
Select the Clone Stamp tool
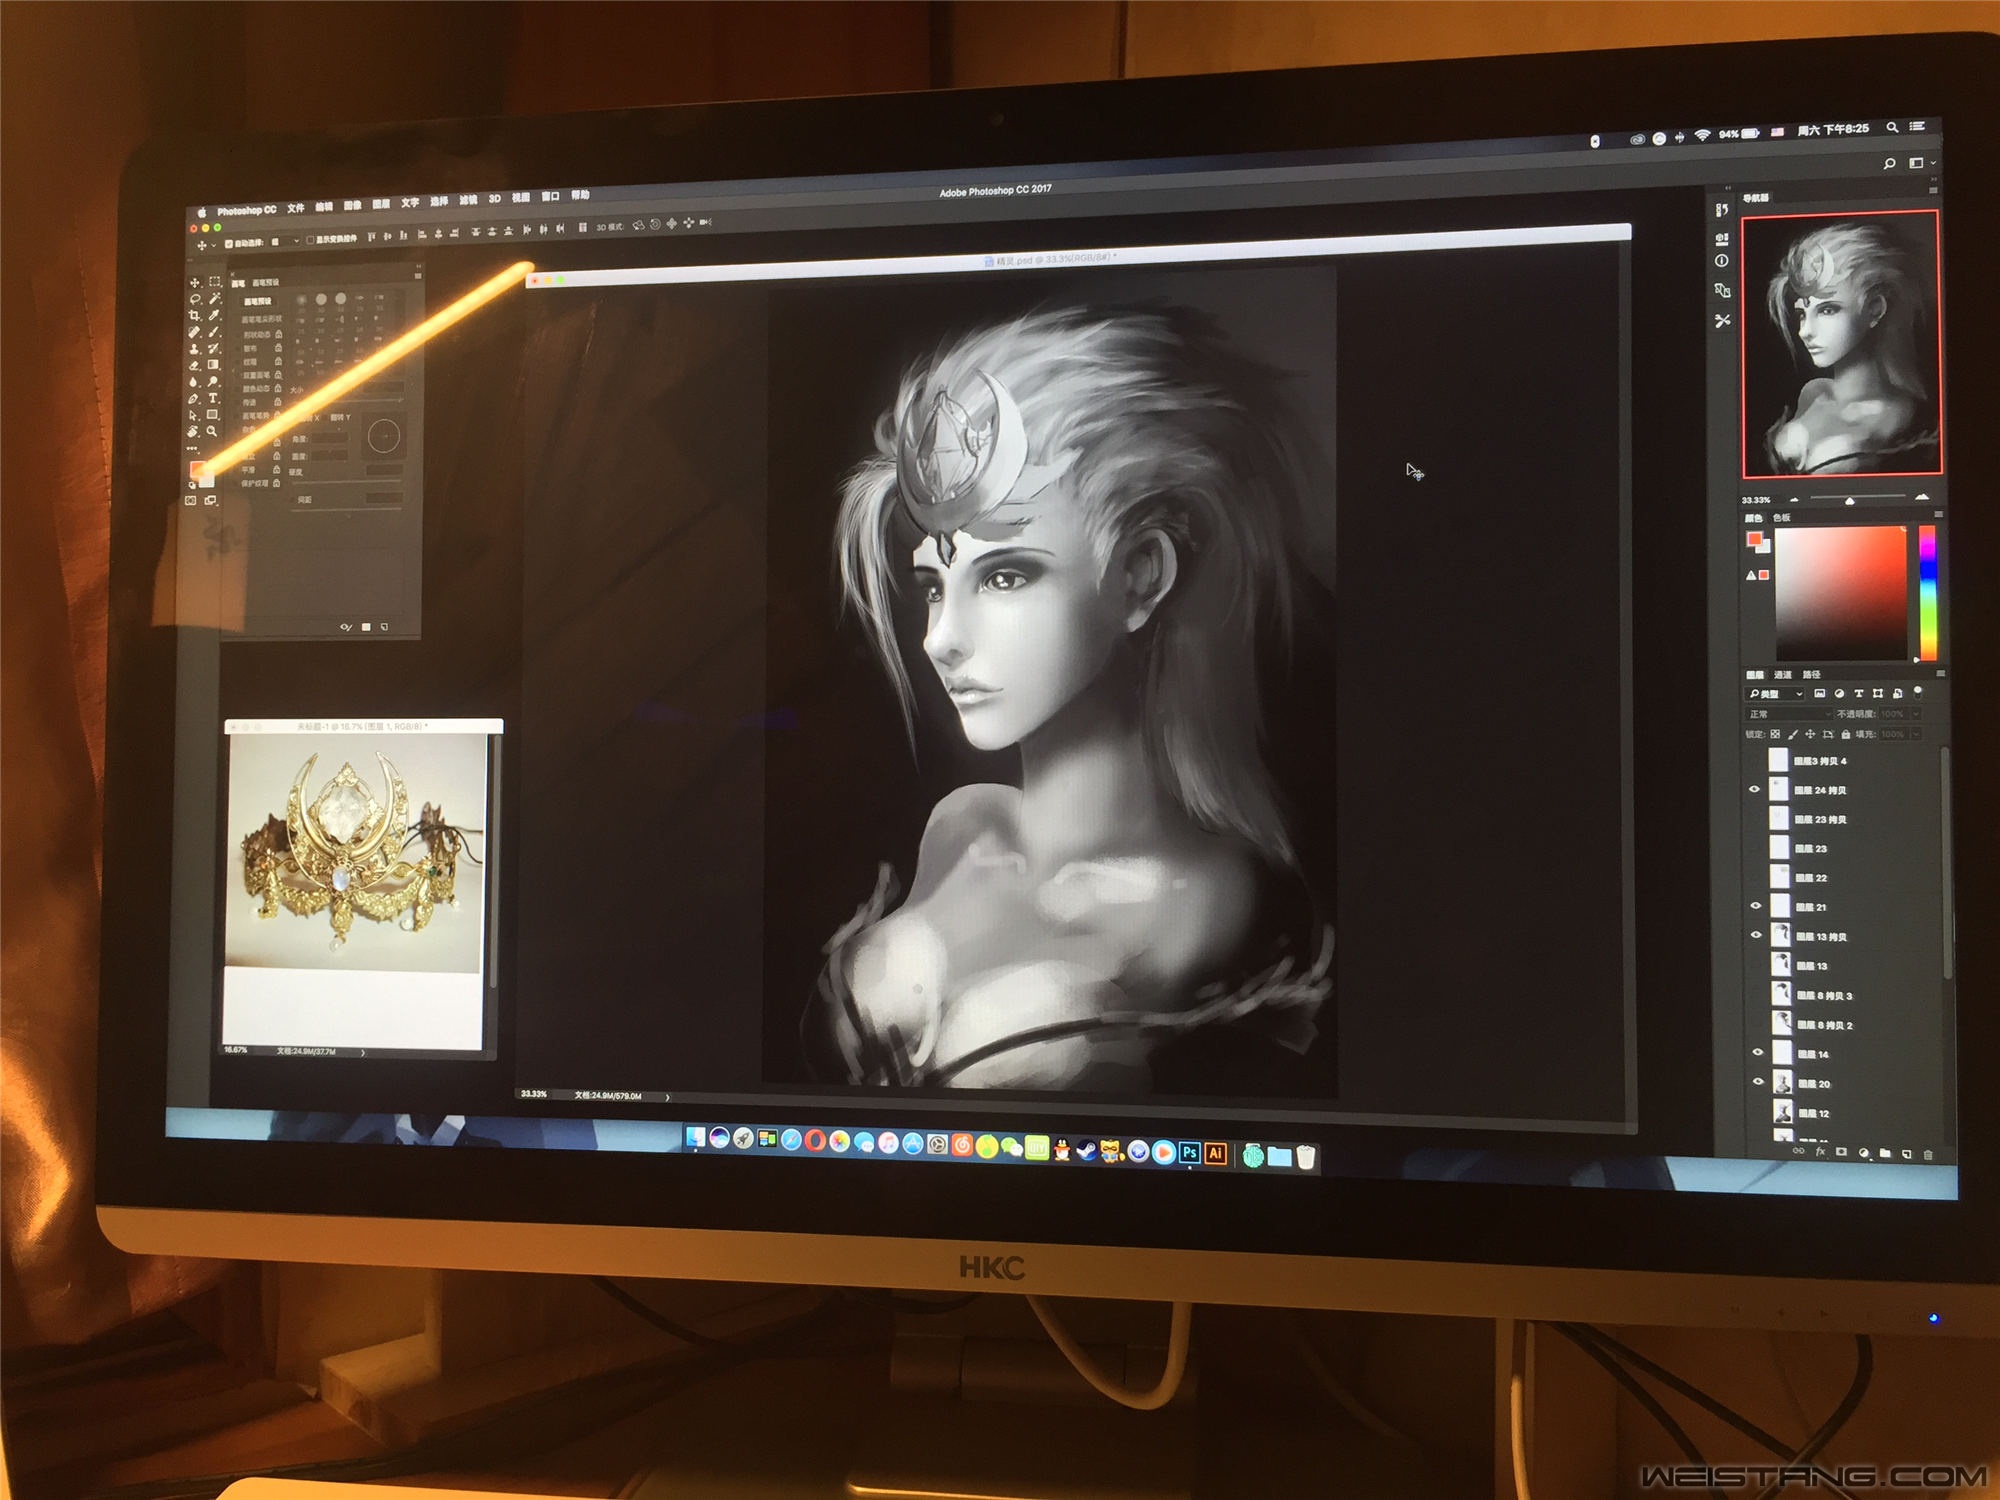[x=195, y=349]
